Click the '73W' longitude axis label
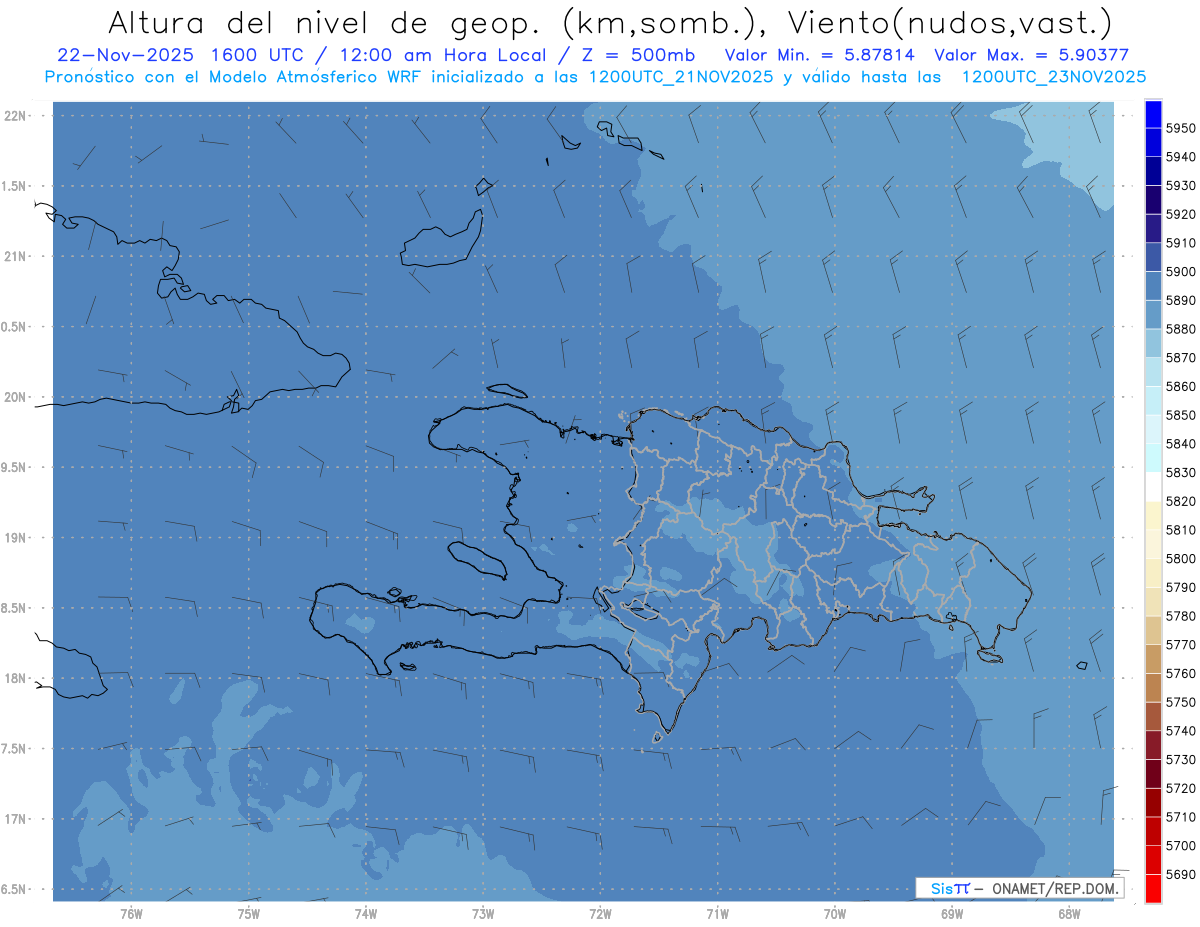This screenshot has width=1200, height=927. [x=483, y=913]
